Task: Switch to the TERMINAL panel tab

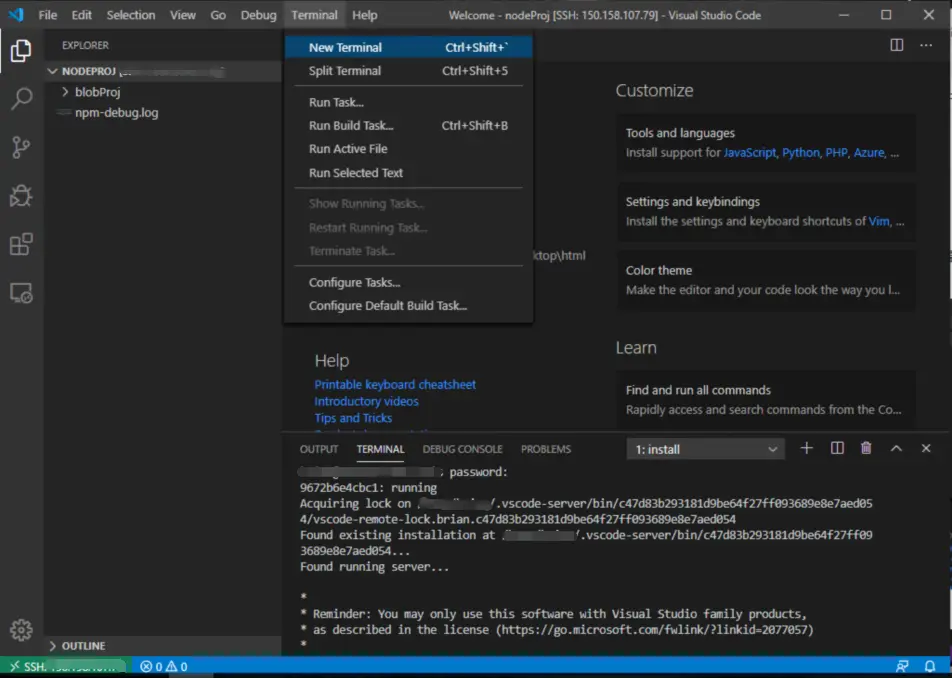Action: tap(380, 449)
